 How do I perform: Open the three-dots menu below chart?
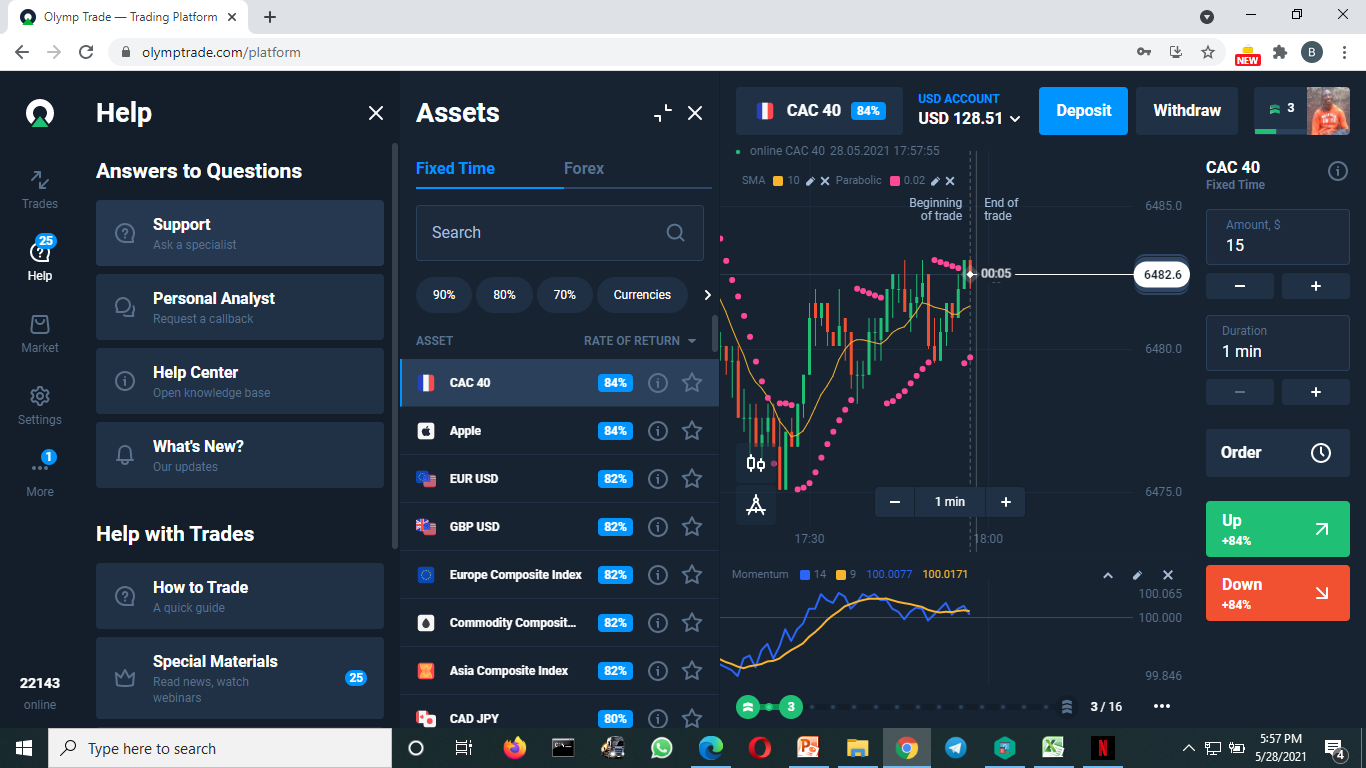click(1161, 706)
